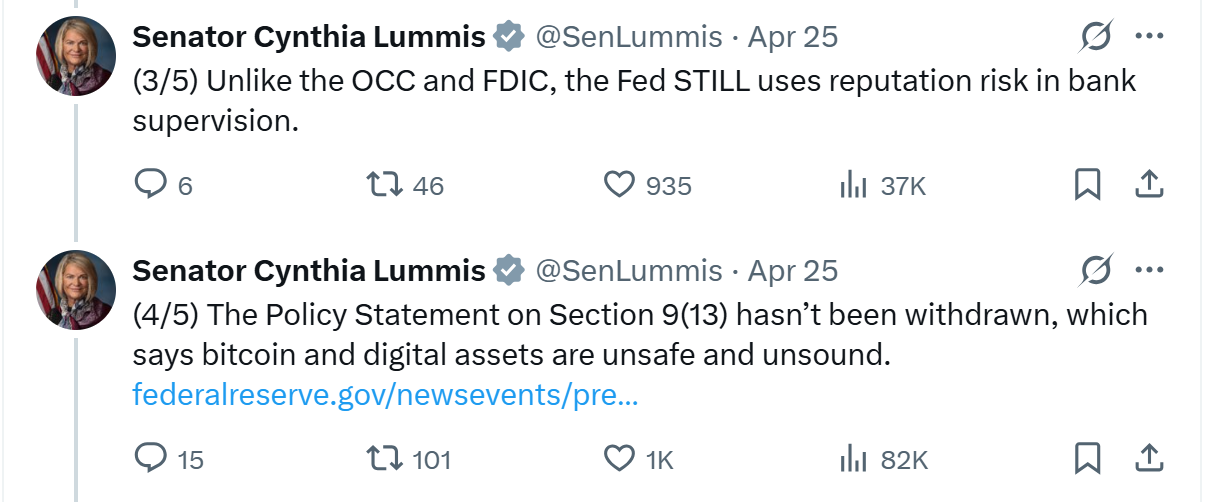Viewport: 1210px width, 502px height.
Task: Click Senator Lummis avatar on 3/5 tweet
Action: pos(76,56)
